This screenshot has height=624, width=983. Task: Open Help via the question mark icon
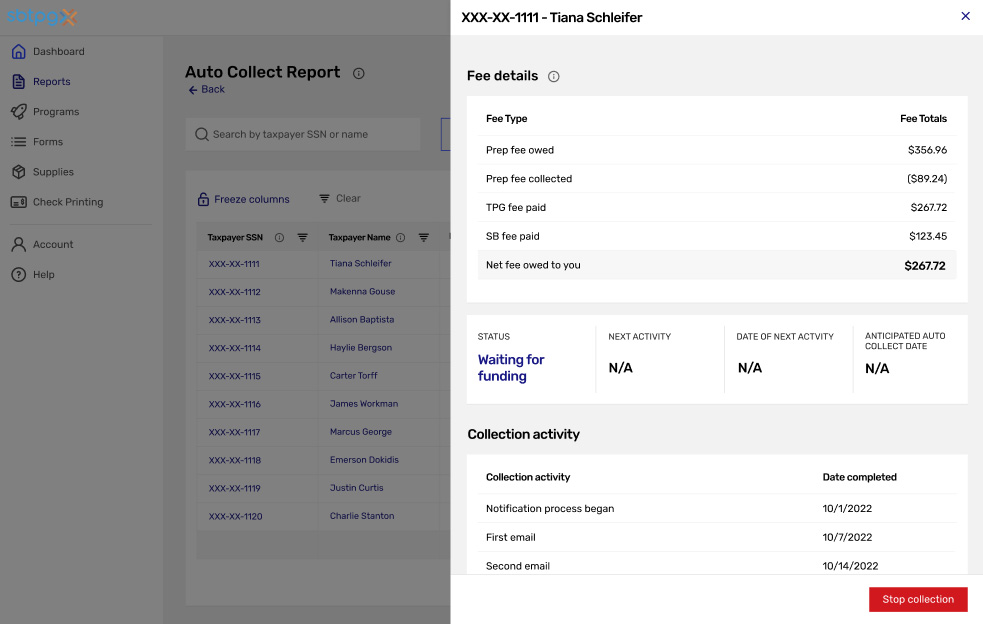[x=18, y=274]
